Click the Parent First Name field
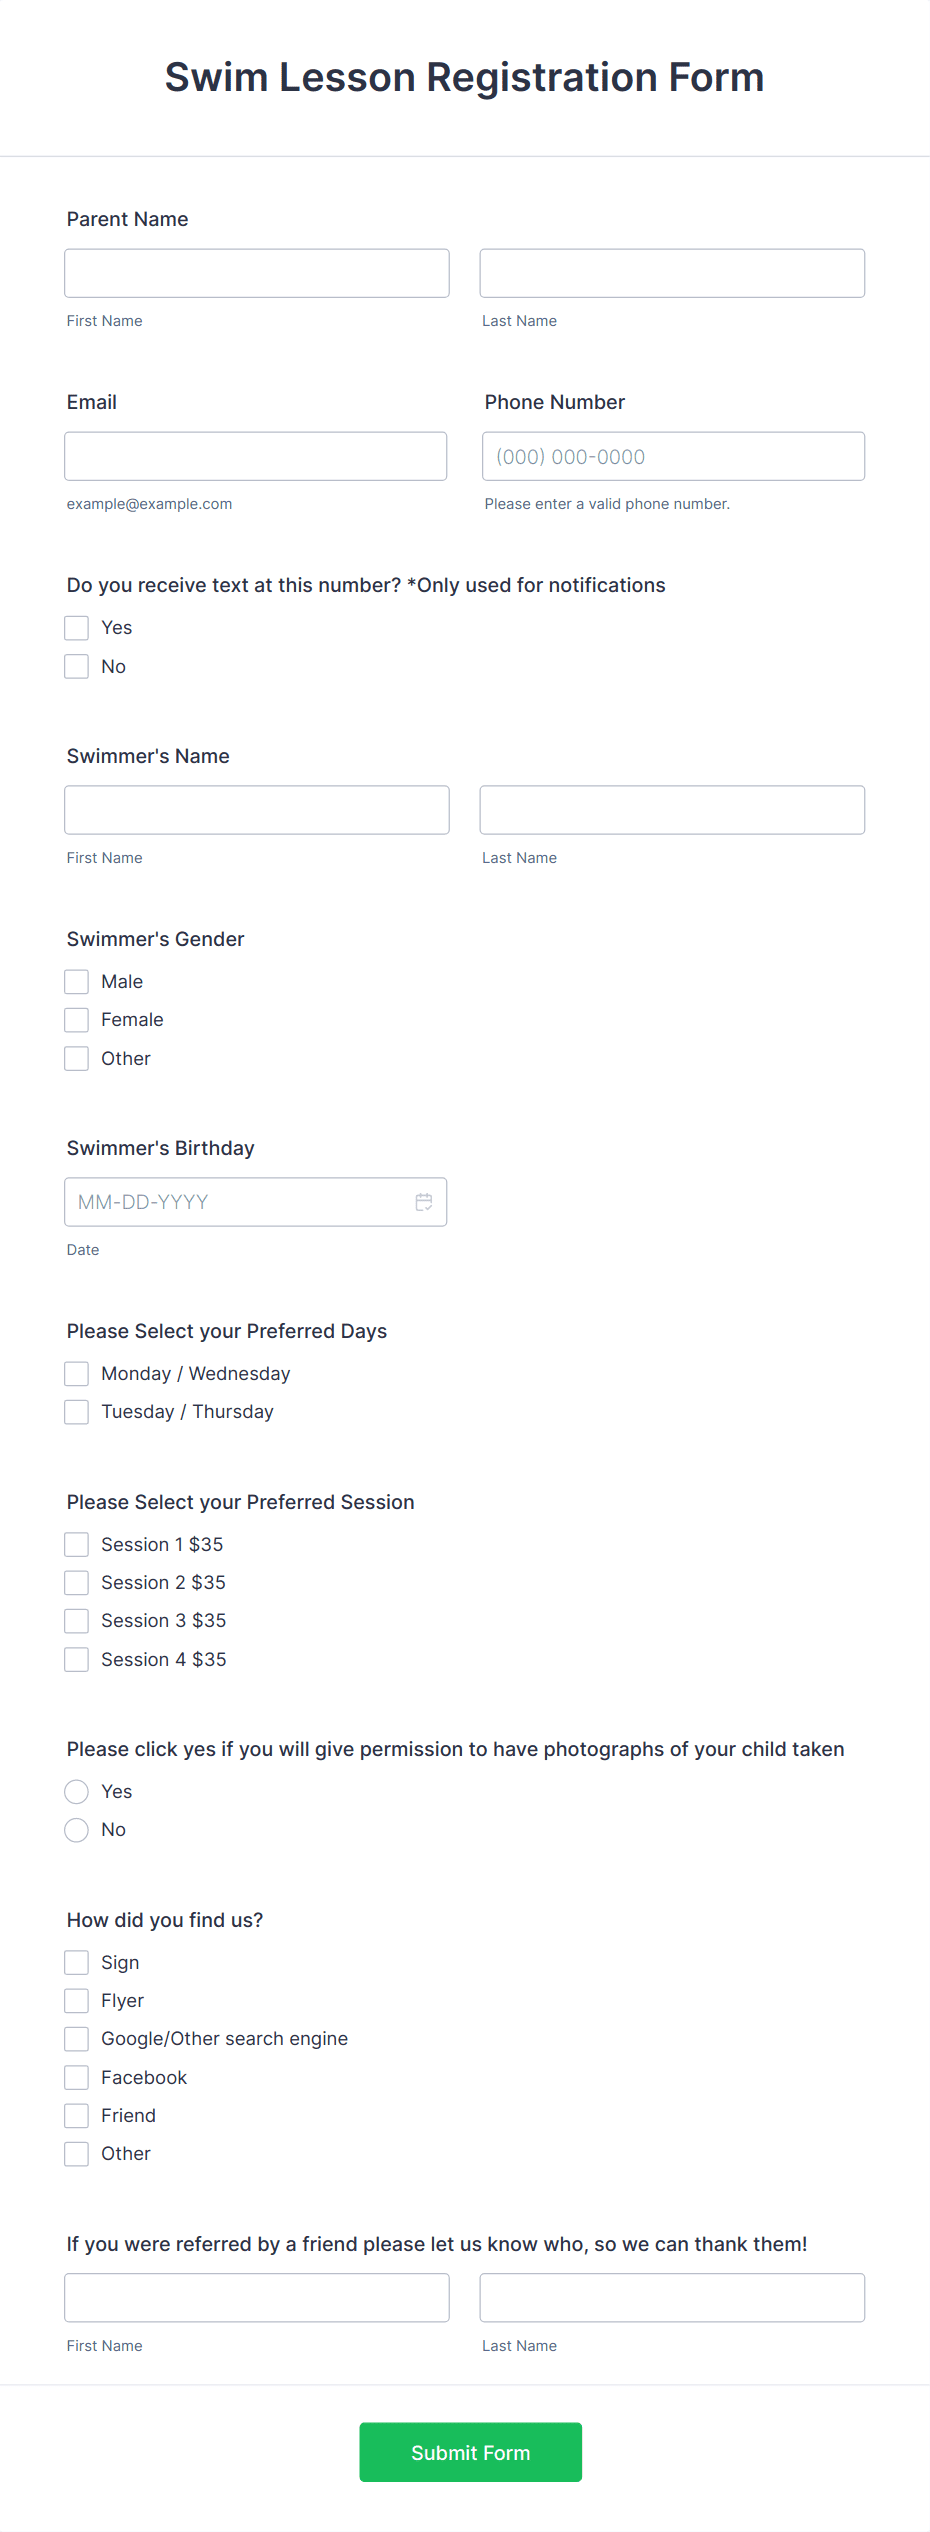Image resolution: width=930 pixels, height=2532 pixels. point(256,272)
